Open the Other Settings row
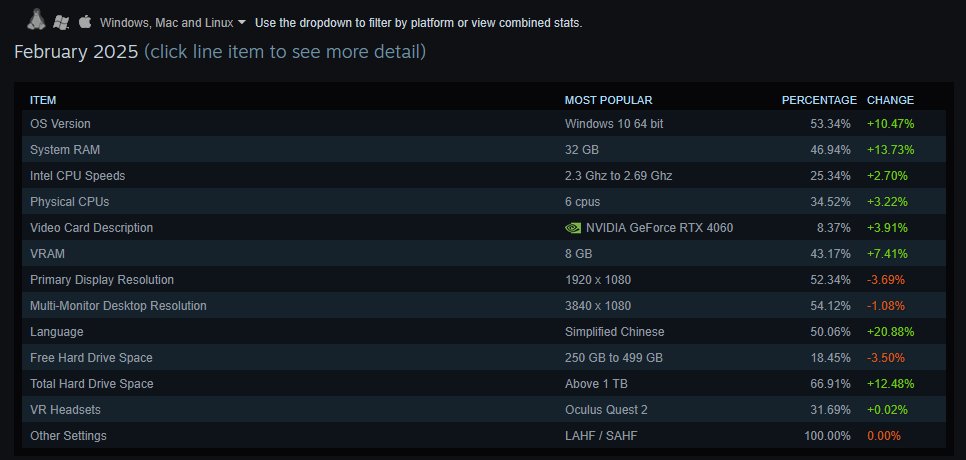This screenshot has height=460, width=966. click(484, 435)
